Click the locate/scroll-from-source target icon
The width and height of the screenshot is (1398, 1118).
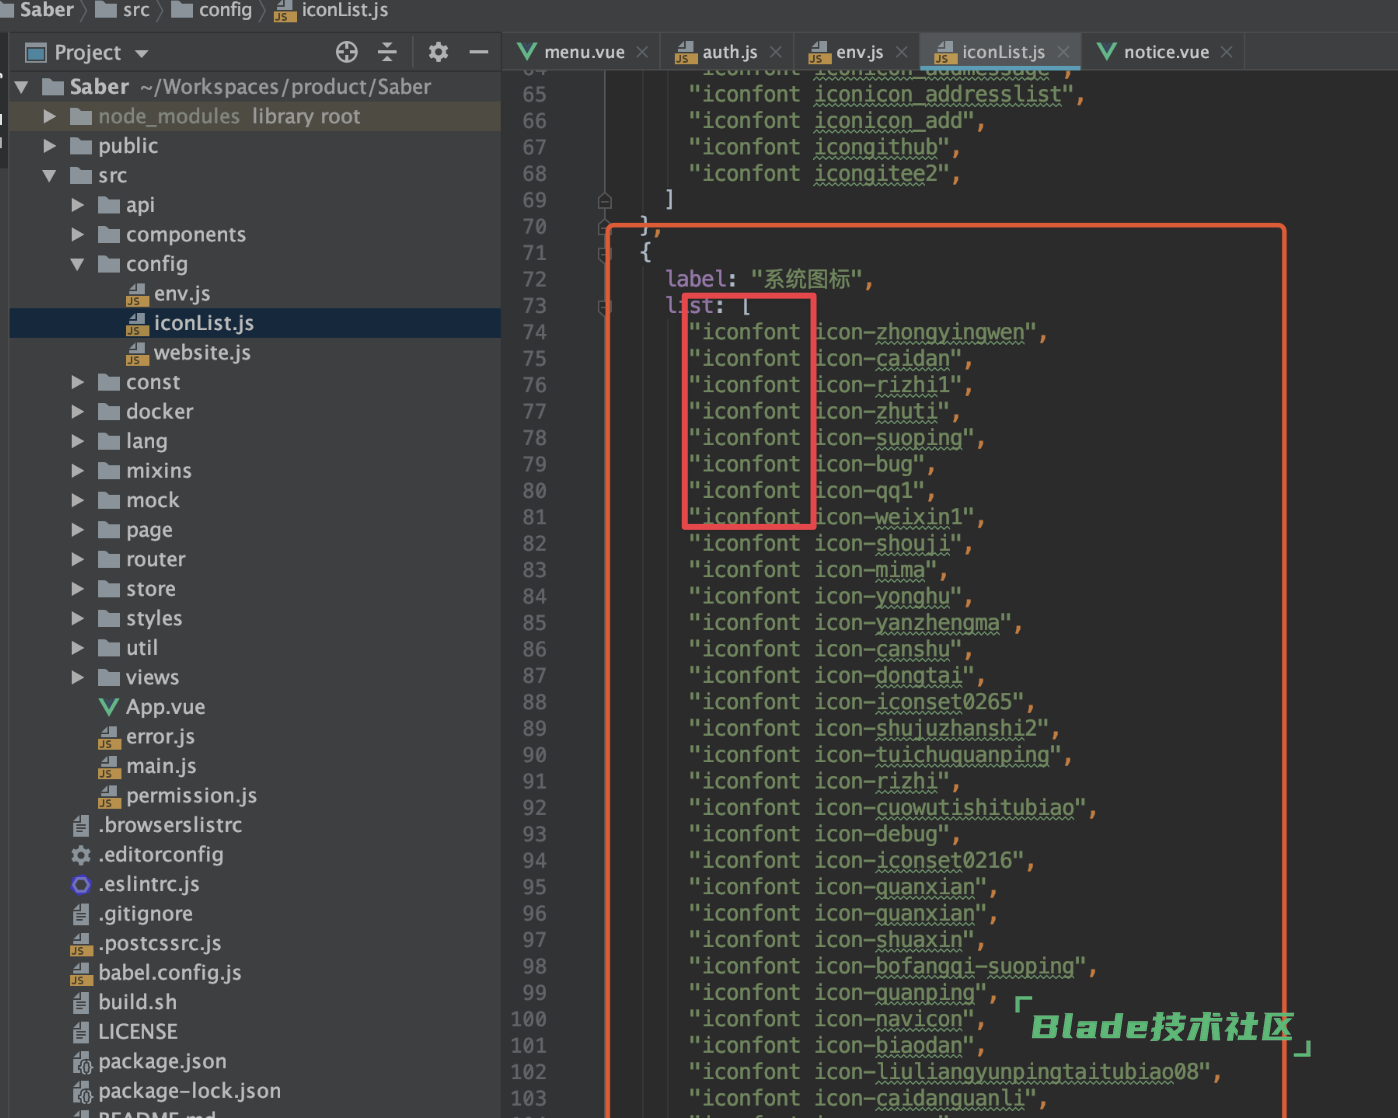(347, 52)
